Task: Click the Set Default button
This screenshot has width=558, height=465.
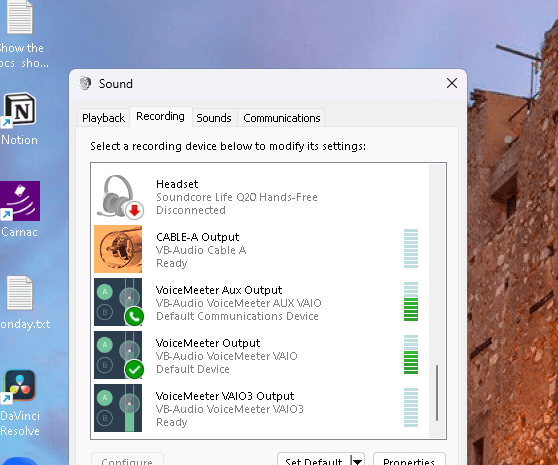Action: click(314, 460)
